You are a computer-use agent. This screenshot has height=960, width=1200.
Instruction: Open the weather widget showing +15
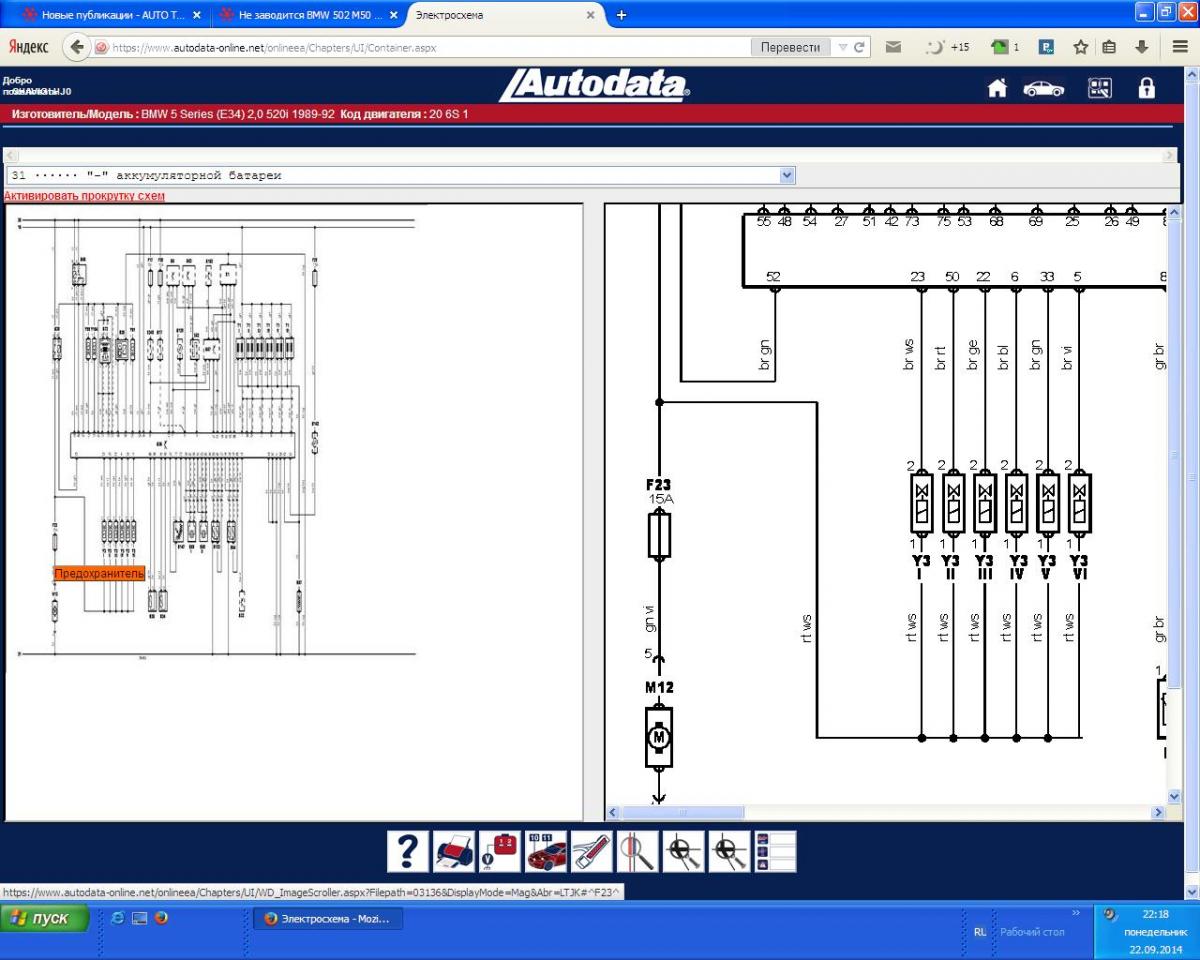coord(948,47)
